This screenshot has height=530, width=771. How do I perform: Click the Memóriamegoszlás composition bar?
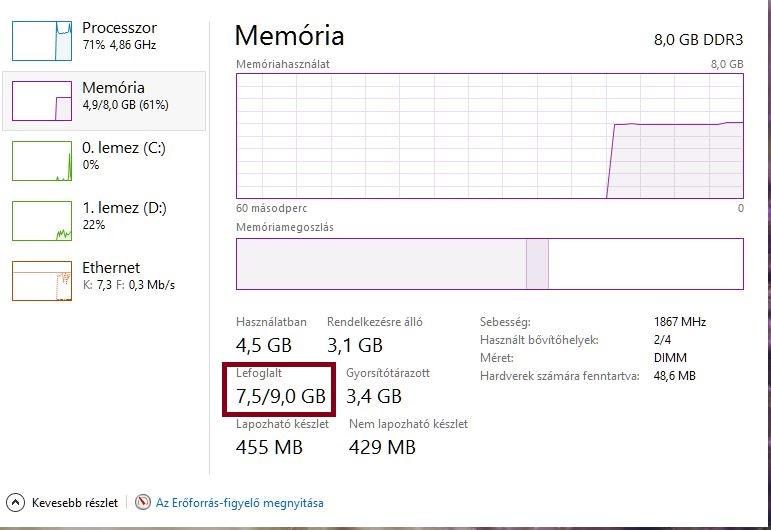click(x=490, y=264)
